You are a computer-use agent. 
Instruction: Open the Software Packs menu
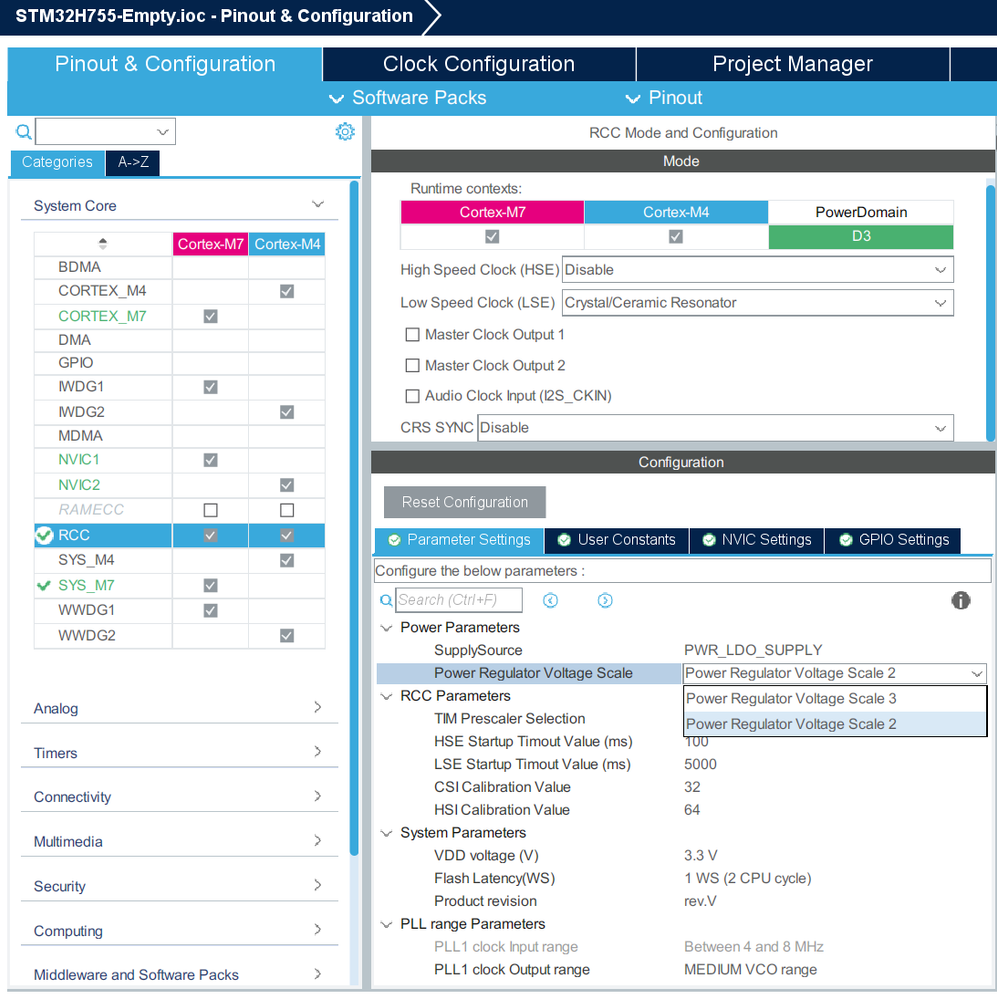pyautogui.click(x=408, y=98)
